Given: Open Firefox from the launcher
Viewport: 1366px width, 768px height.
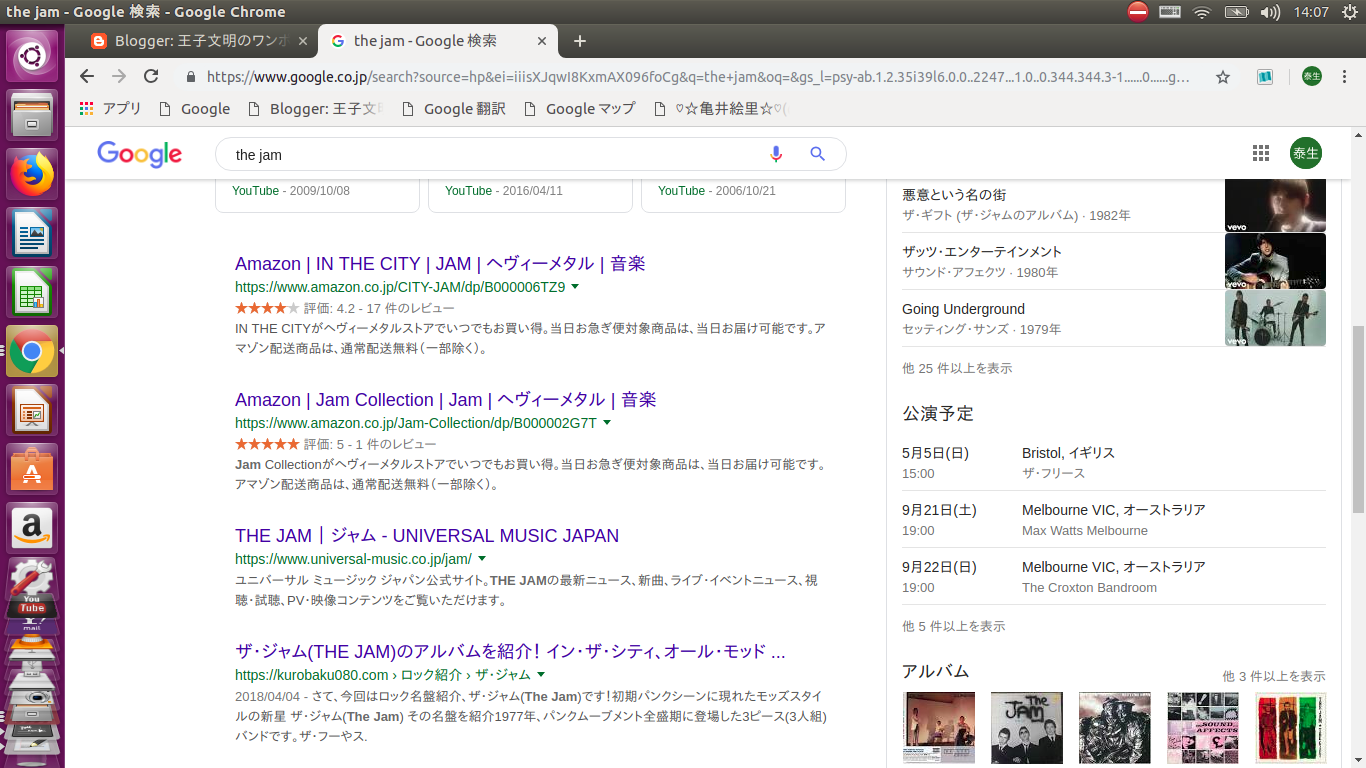Looking at the screenshot, I should pos(32,175).
